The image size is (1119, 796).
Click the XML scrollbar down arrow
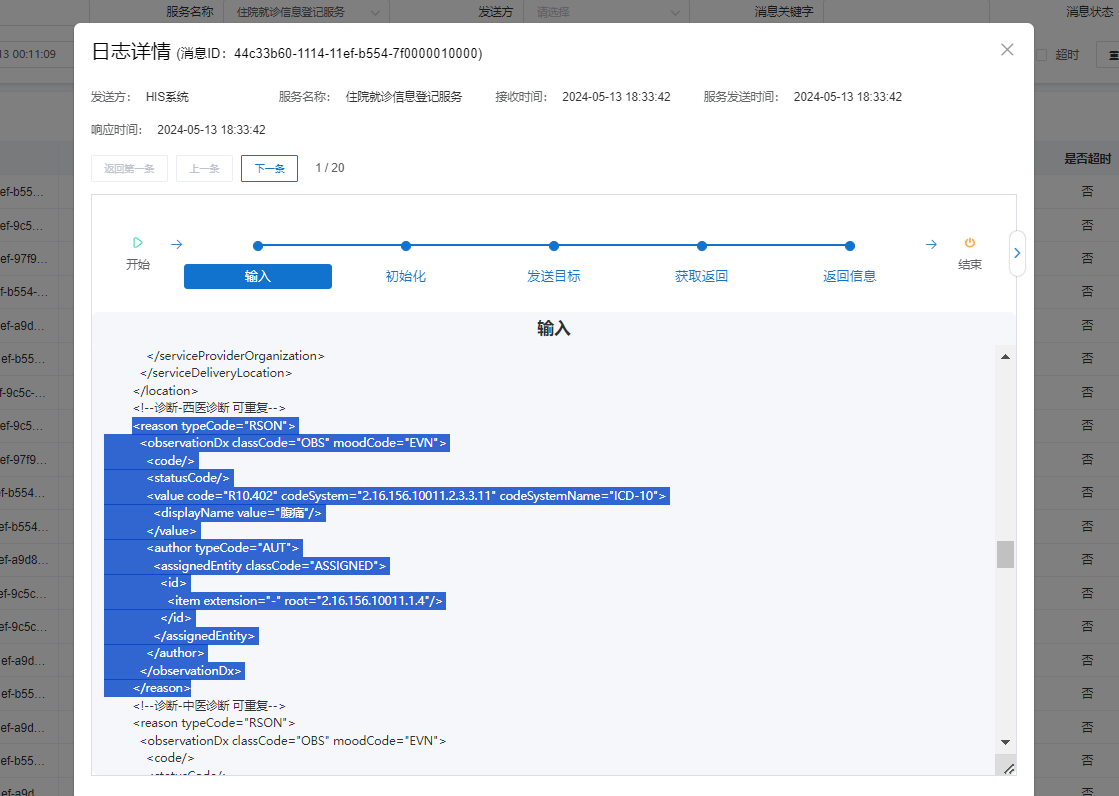point(1005,742)
